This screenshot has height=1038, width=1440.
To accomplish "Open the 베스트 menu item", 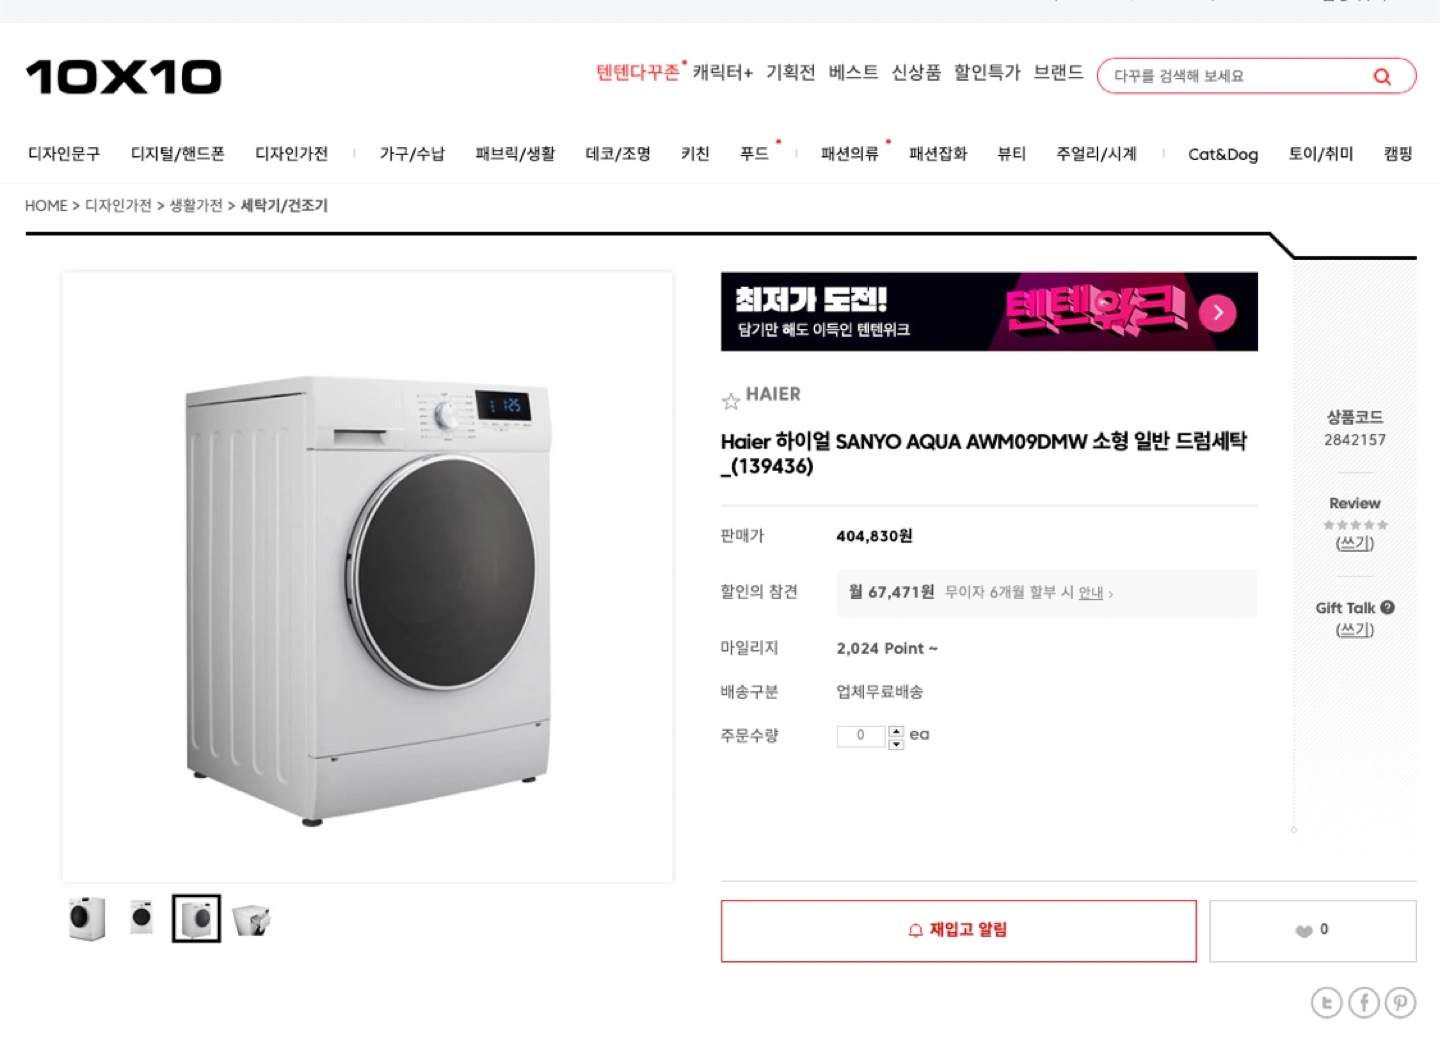I will (853, 72).
